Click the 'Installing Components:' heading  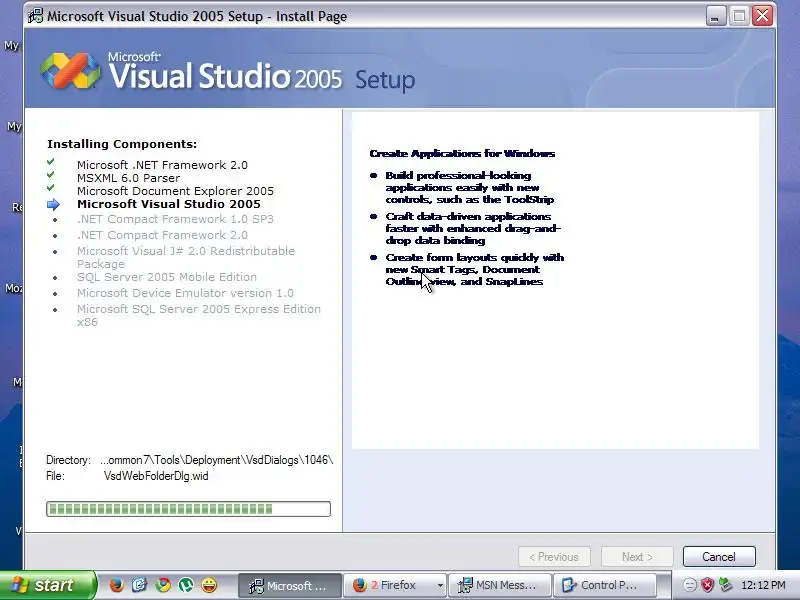[122, 144]
